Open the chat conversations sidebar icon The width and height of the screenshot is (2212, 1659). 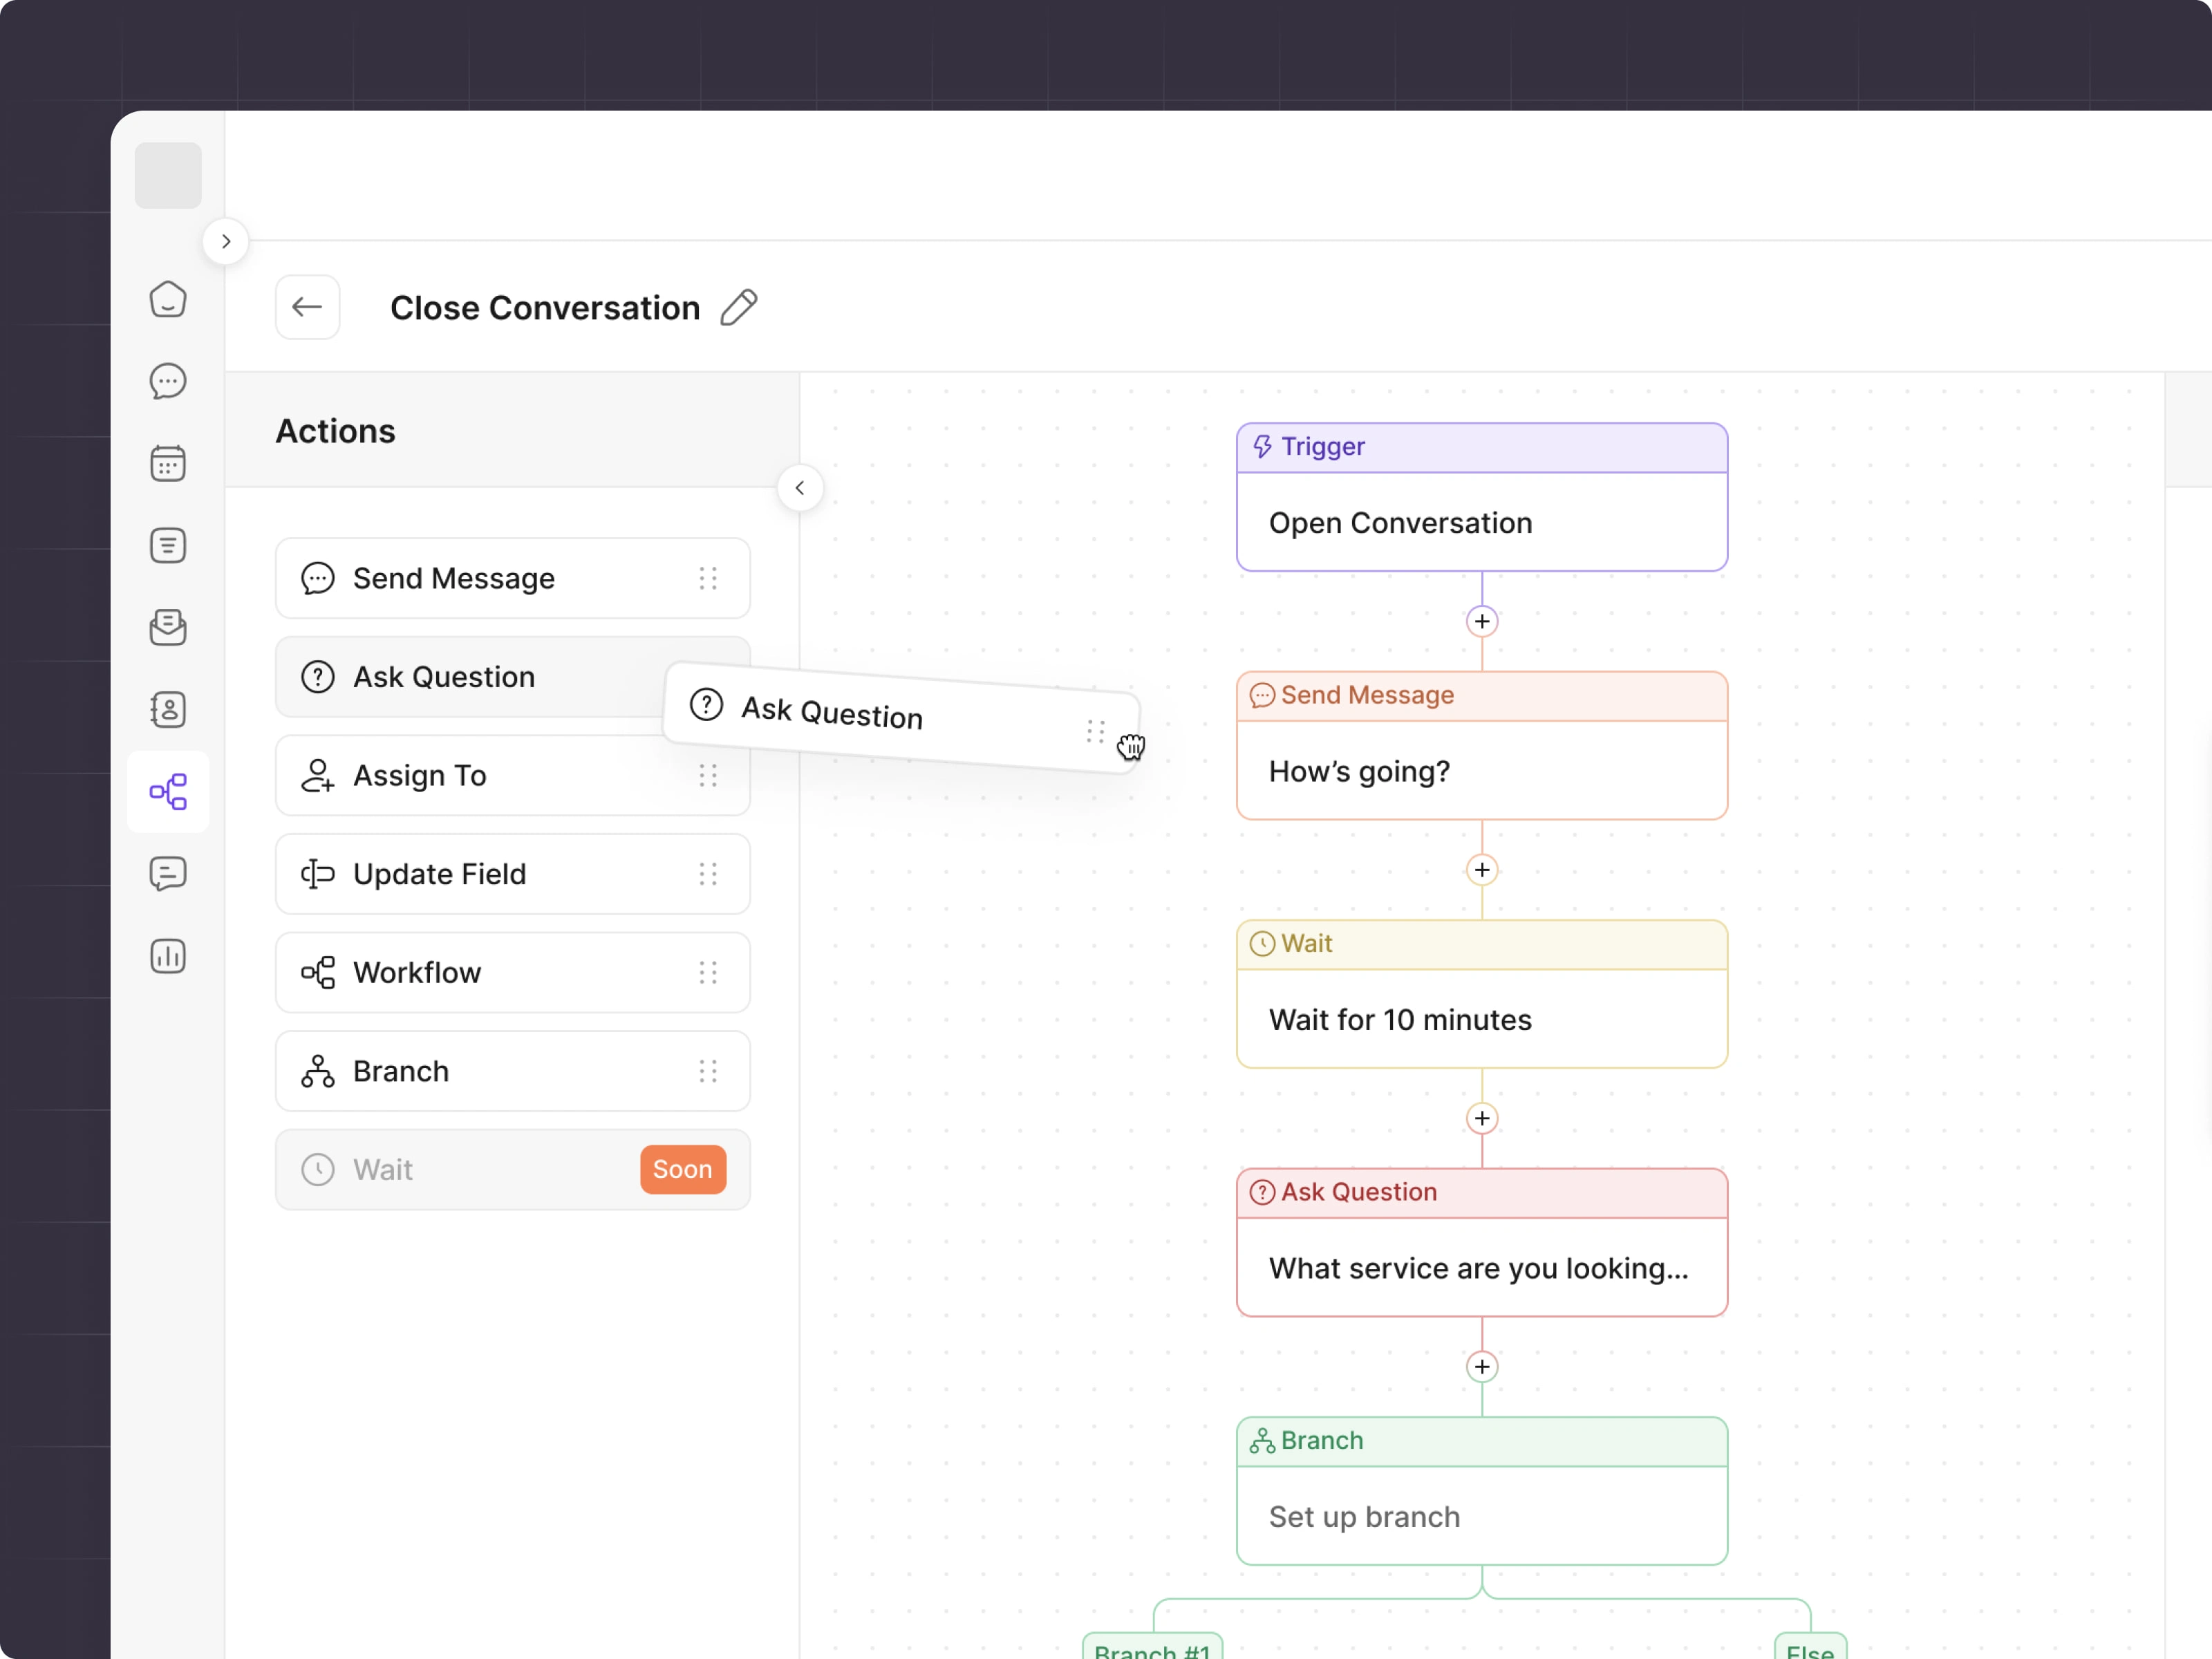pos(168,381)
